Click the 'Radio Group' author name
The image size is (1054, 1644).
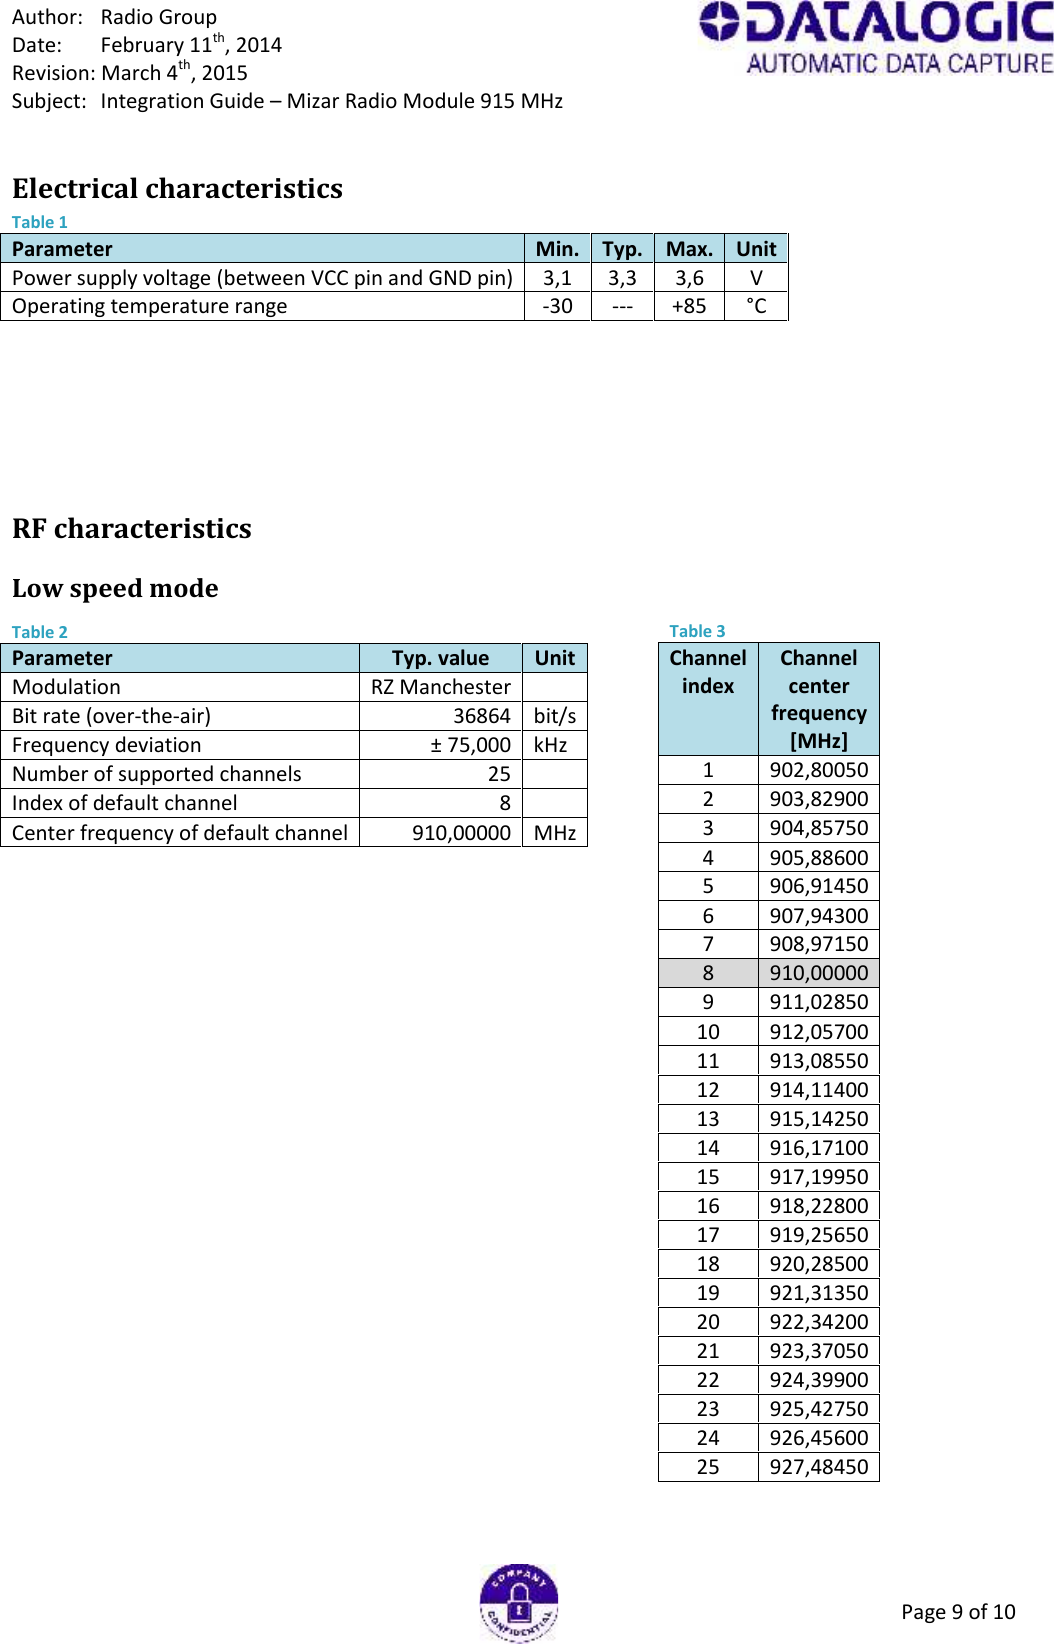[x=159, y=17]
